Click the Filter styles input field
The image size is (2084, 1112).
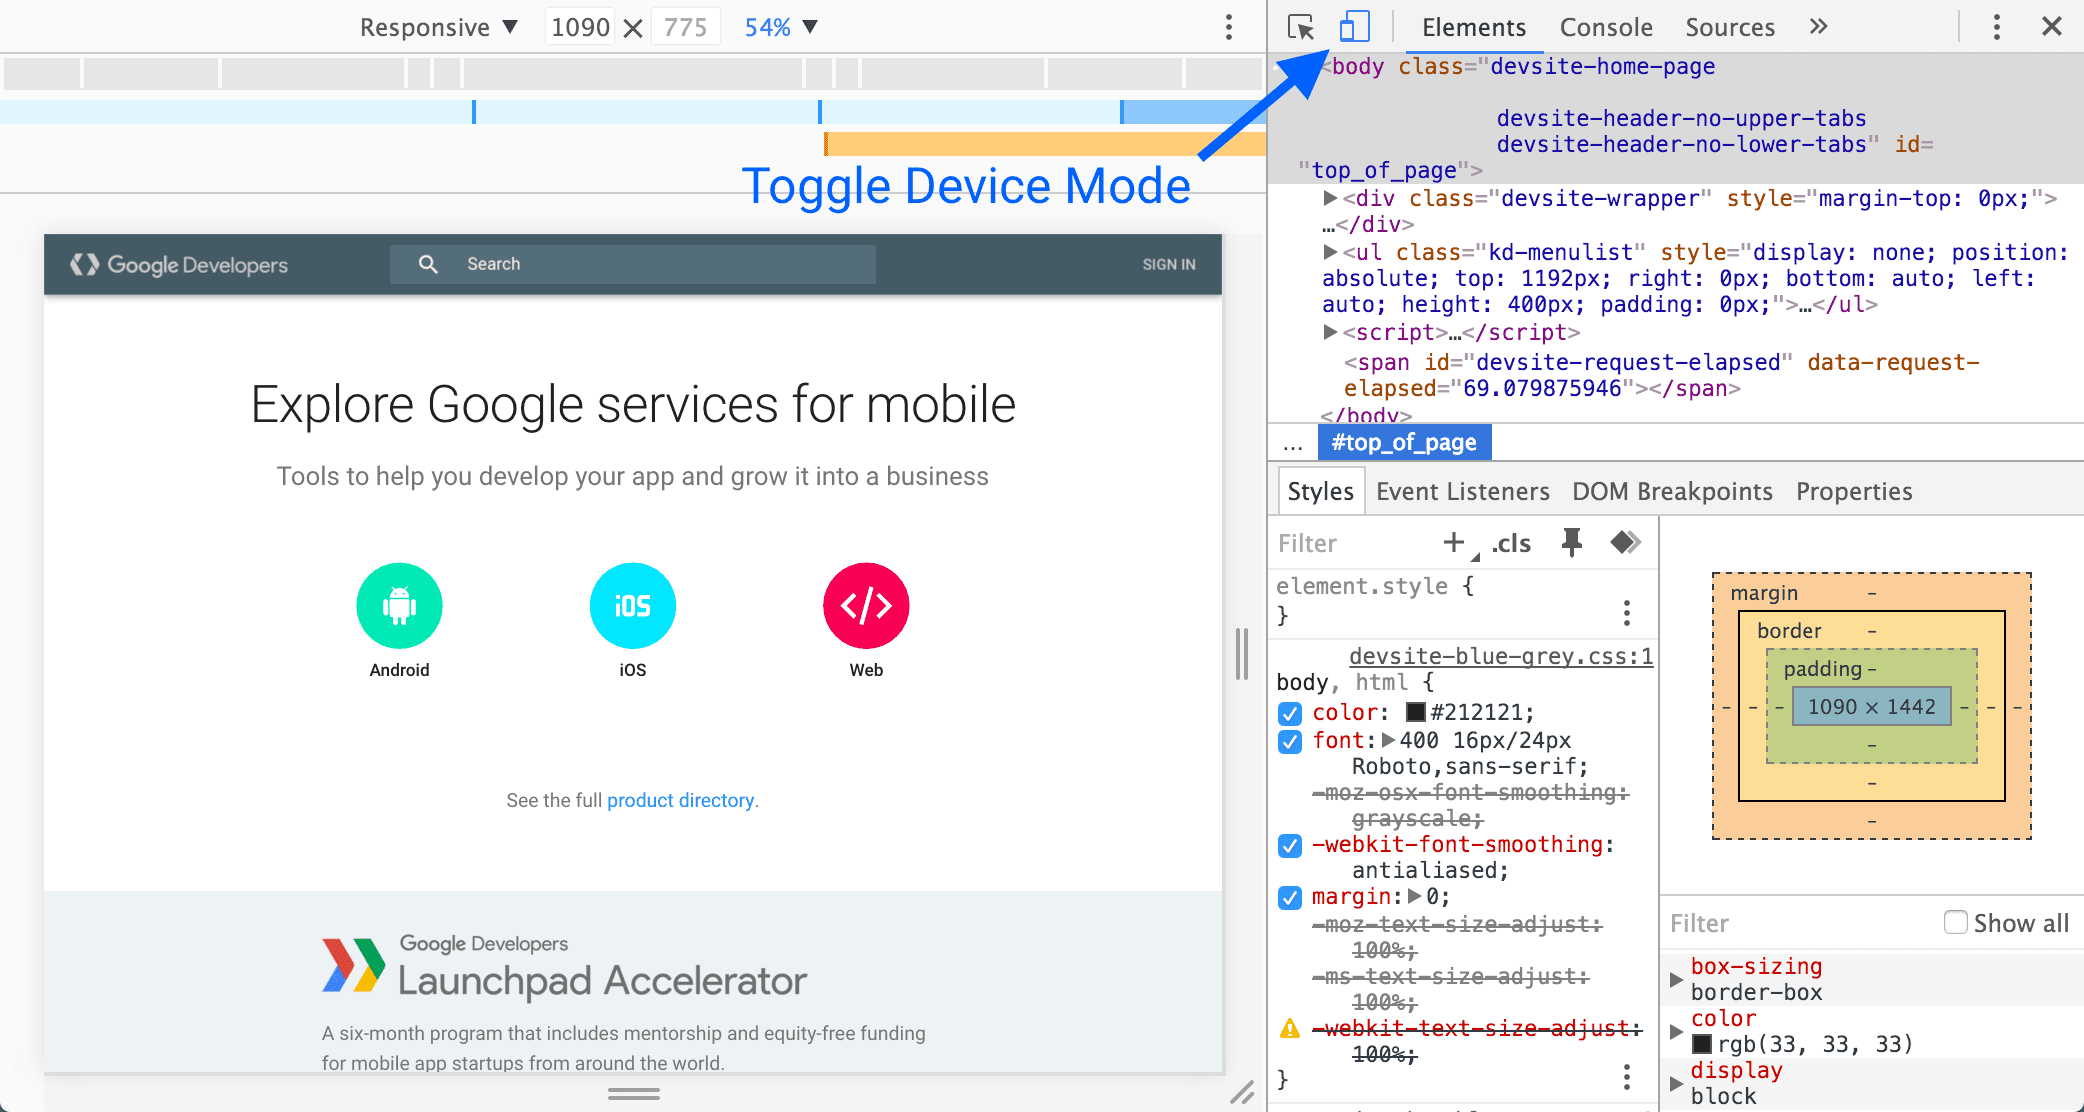pos(1352,542)
